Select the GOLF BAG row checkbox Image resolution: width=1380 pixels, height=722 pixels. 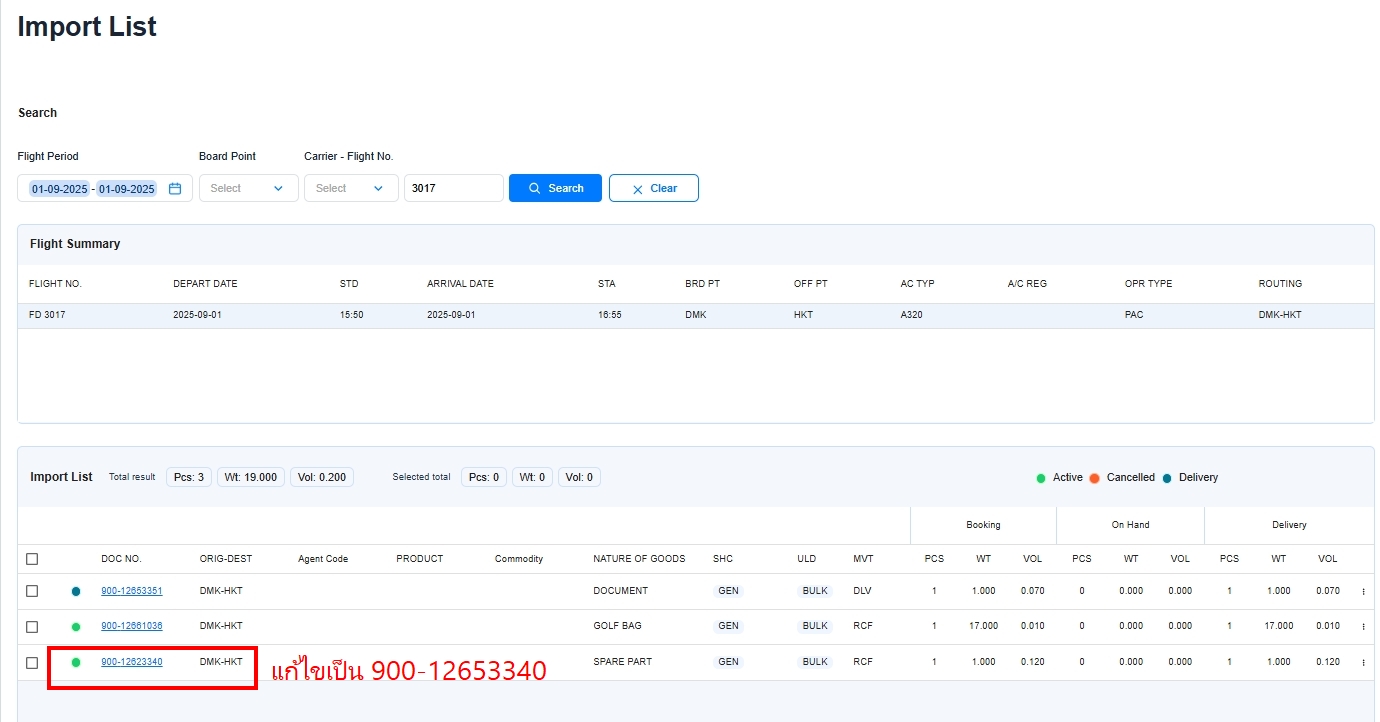pyautogui.click(x=32, y=627)
